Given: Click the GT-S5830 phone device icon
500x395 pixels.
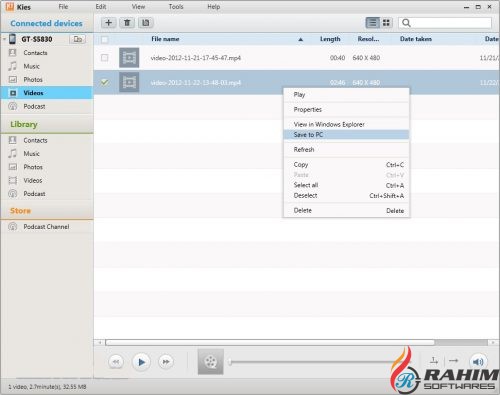Looking at the screenshot, I should 12,39.
